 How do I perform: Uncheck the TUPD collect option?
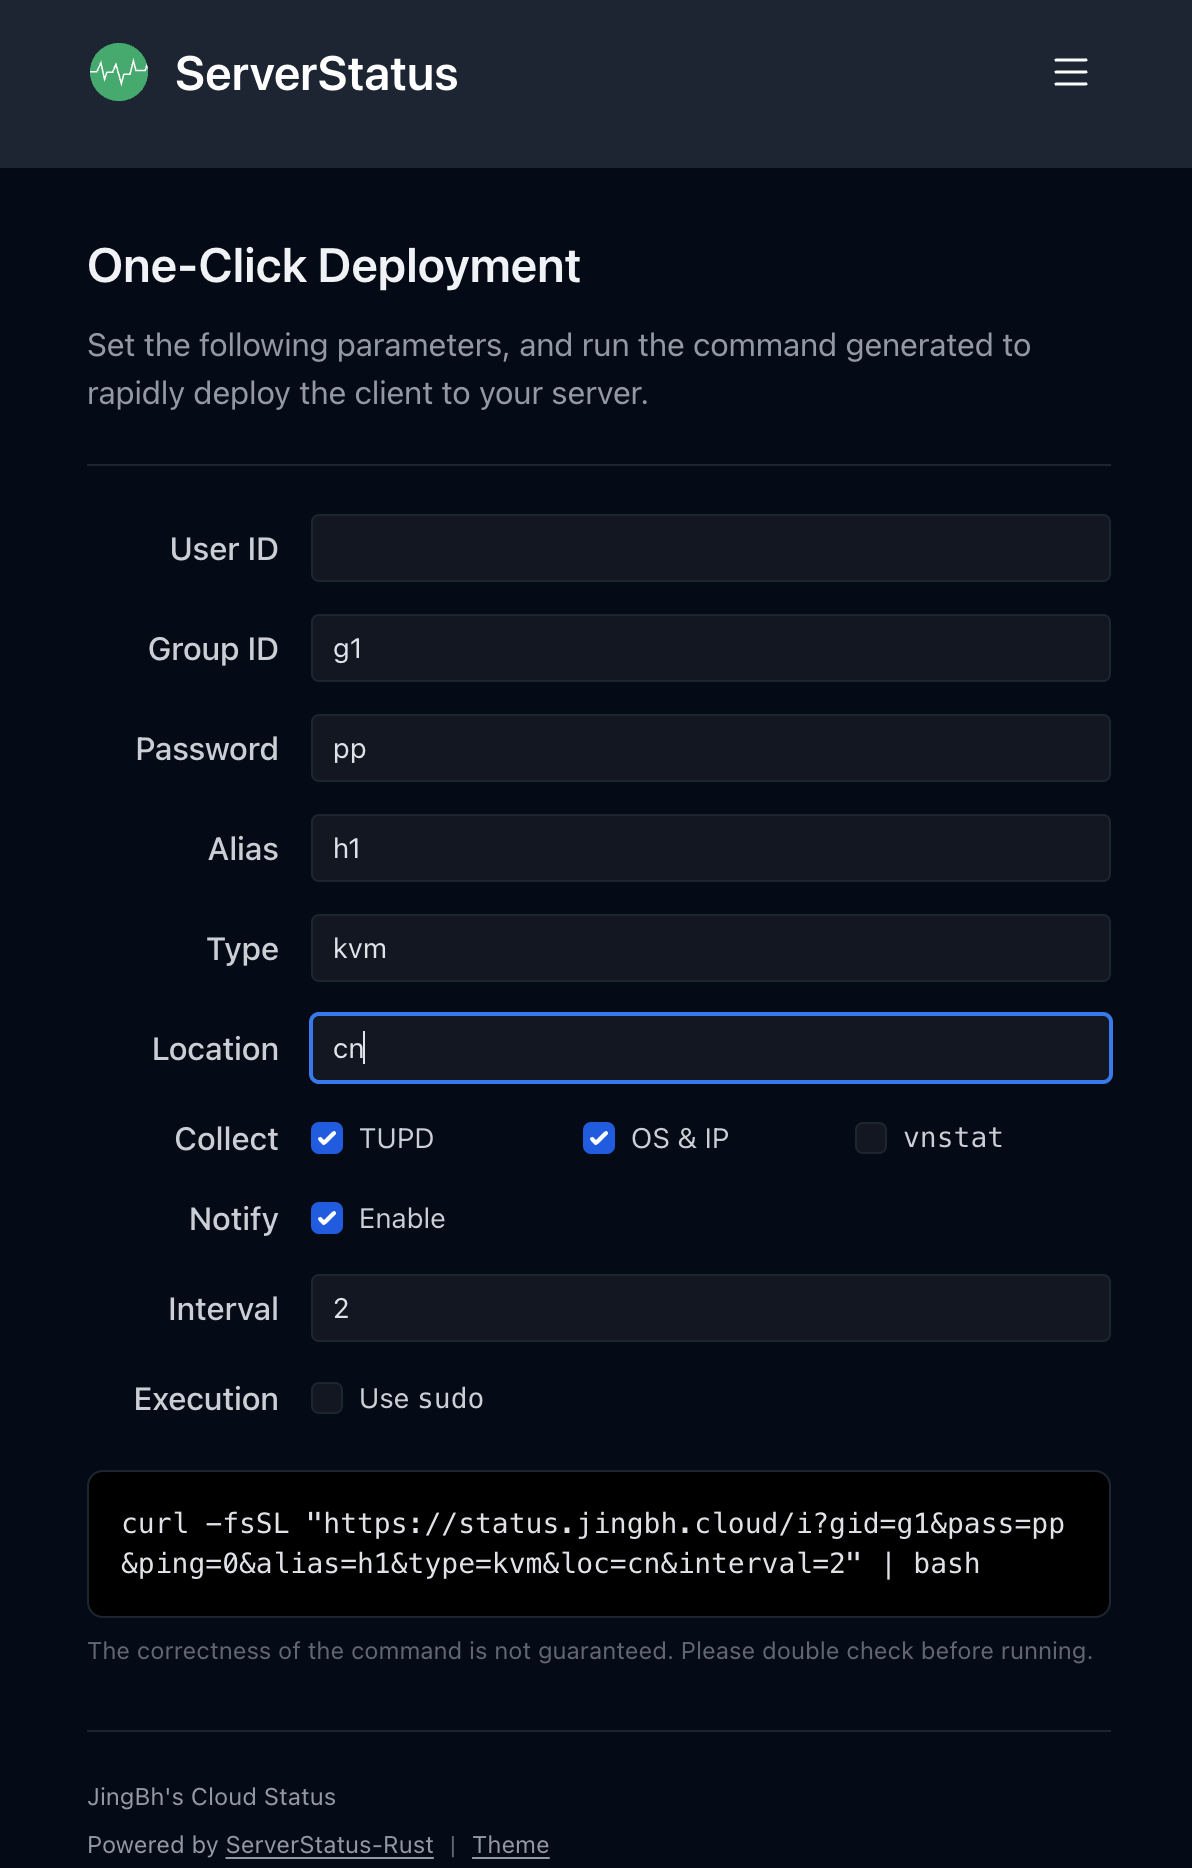[x=326, y=1138]
